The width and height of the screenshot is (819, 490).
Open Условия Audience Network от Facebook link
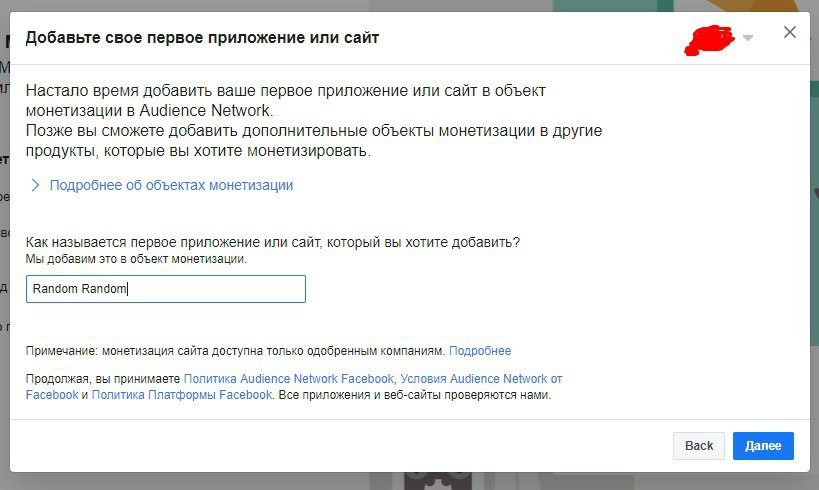(481, 379)
